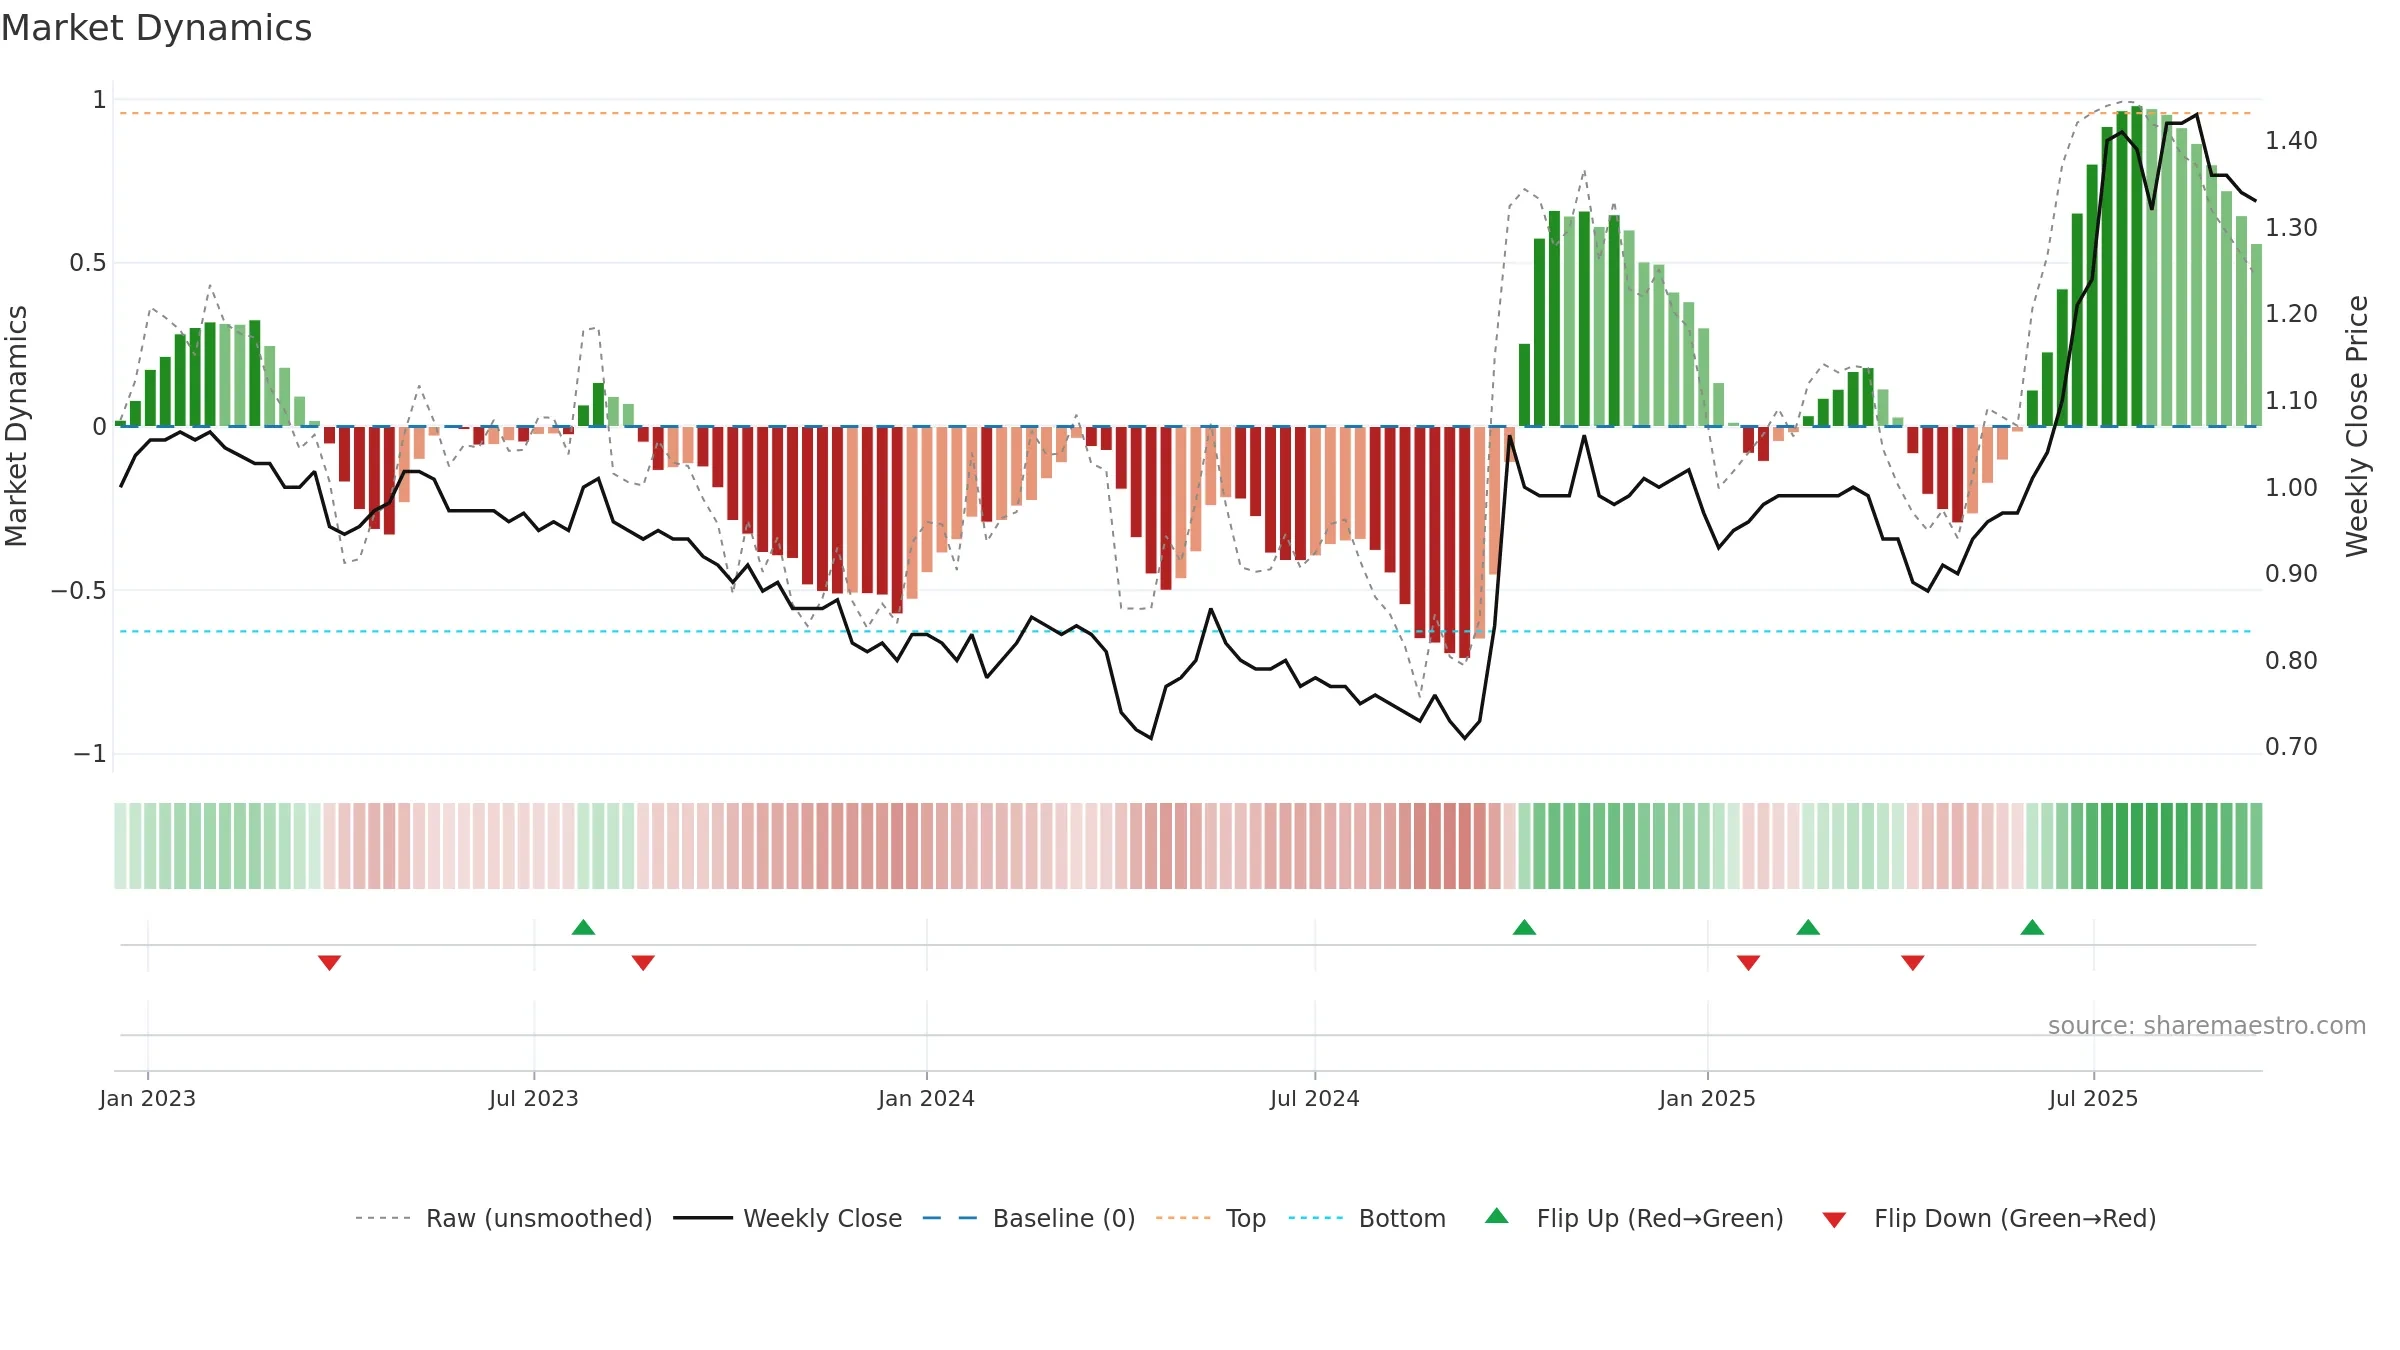Viewport: 2400px width, 1350px height.
Task: Click the Jan 2025 axis label
Action: pos(1708,1098)
